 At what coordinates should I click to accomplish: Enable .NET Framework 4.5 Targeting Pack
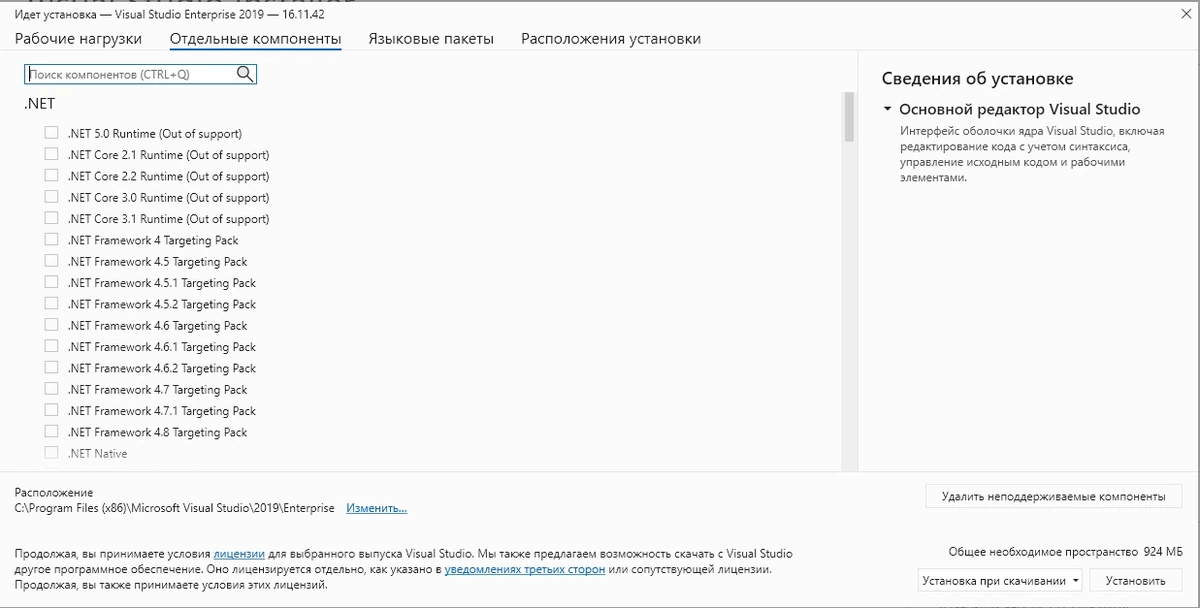pos(51,261)
